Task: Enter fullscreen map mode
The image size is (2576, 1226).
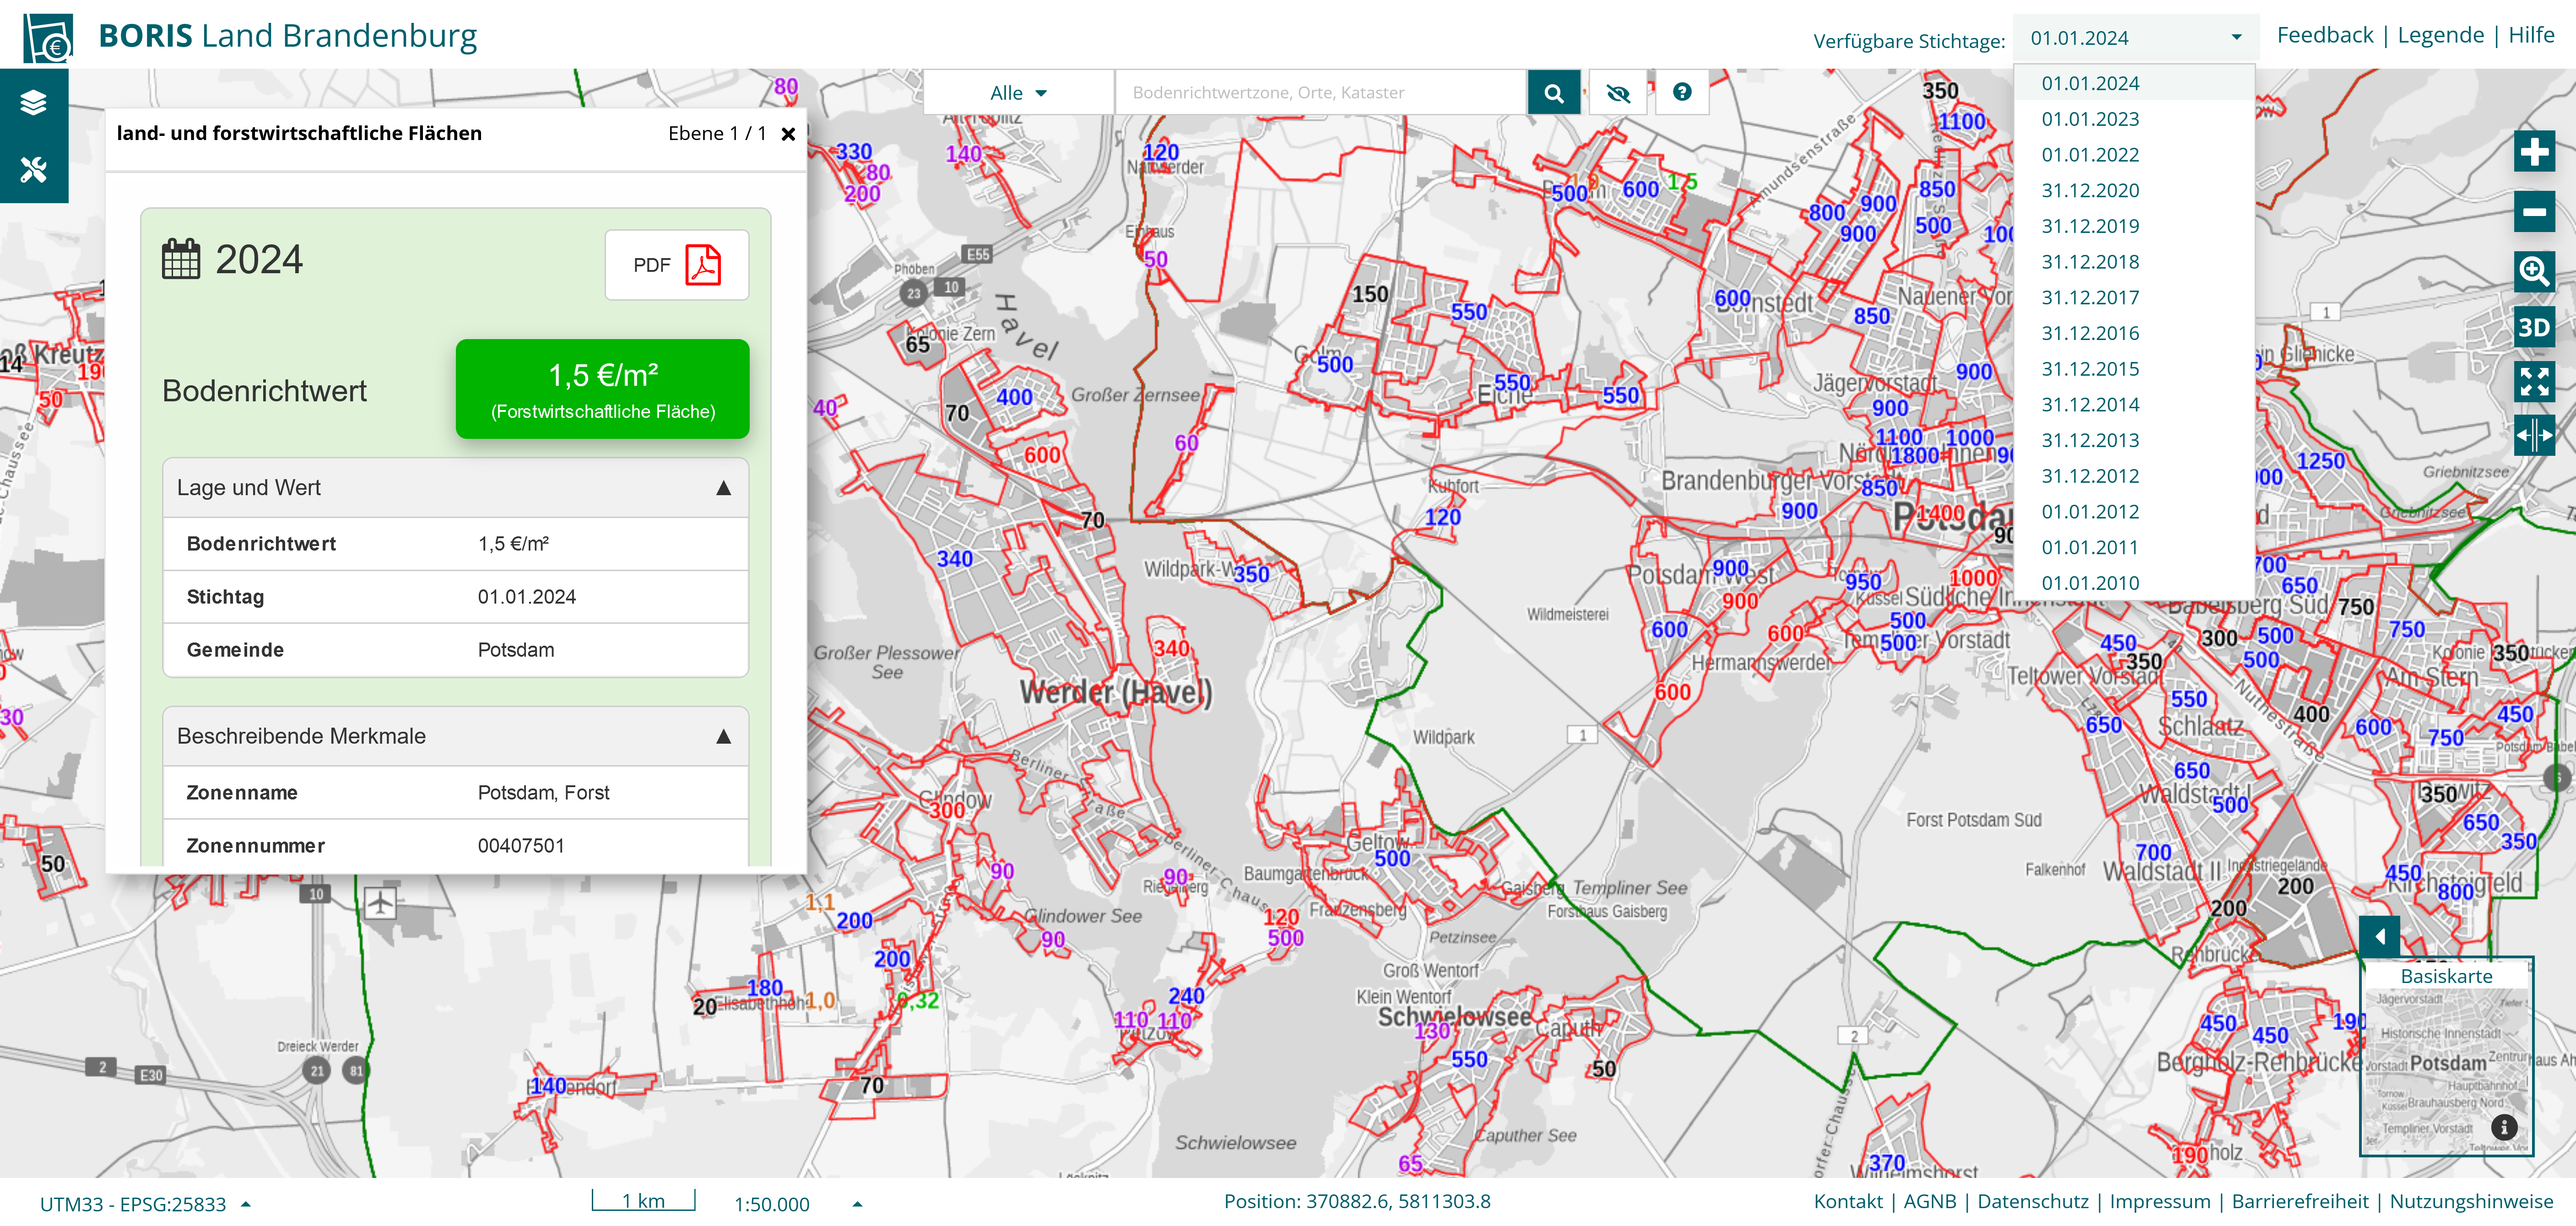Action: (x=2534, y=381)
